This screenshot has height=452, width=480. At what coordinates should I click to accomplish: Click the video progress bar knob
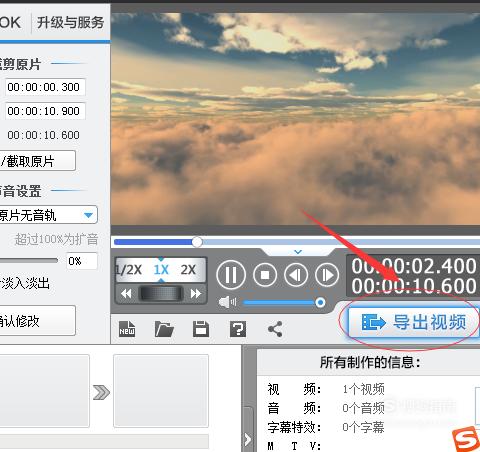click(197, 242)
